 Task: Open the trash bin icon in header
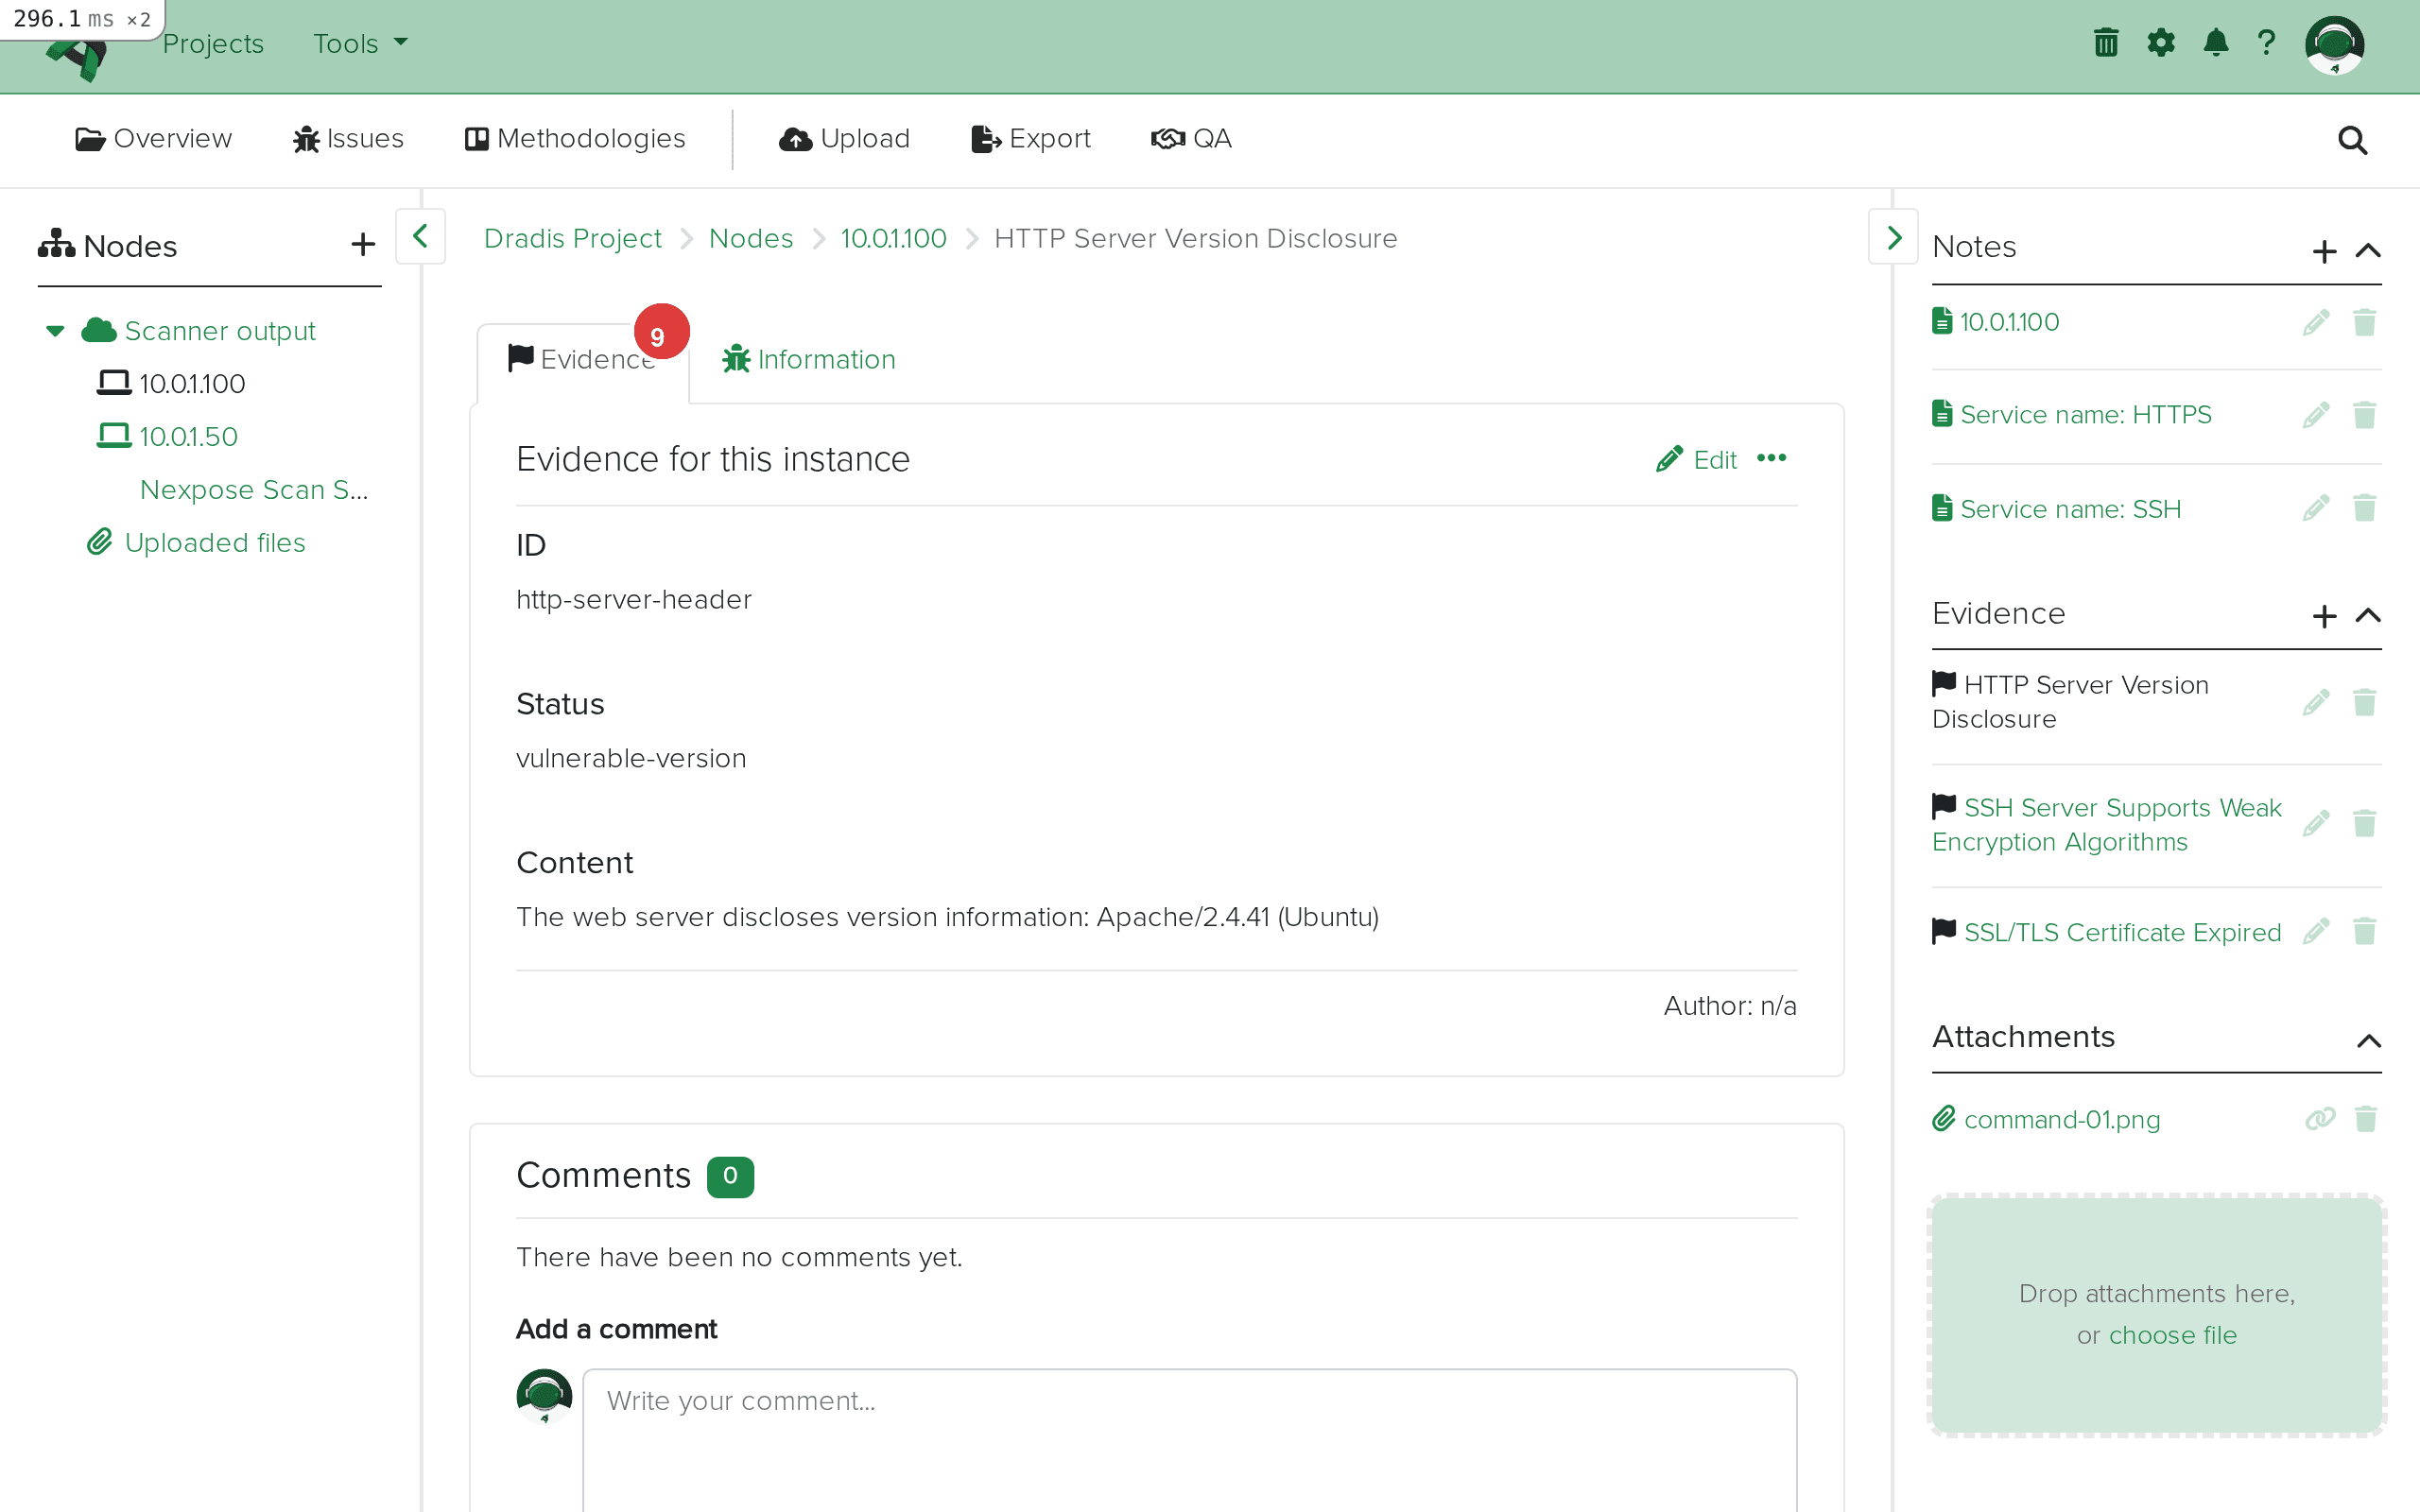pos(2105,43)
